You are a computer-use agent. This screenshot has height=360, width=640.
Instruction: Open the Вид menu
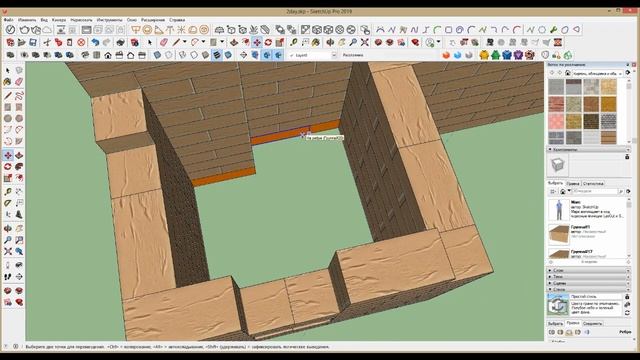tap(44, 20)
